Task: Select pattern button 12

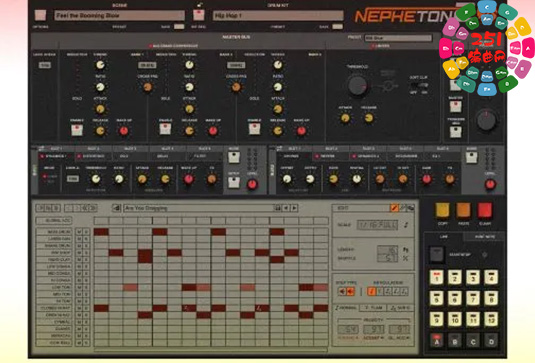Action: click(491, 319)
